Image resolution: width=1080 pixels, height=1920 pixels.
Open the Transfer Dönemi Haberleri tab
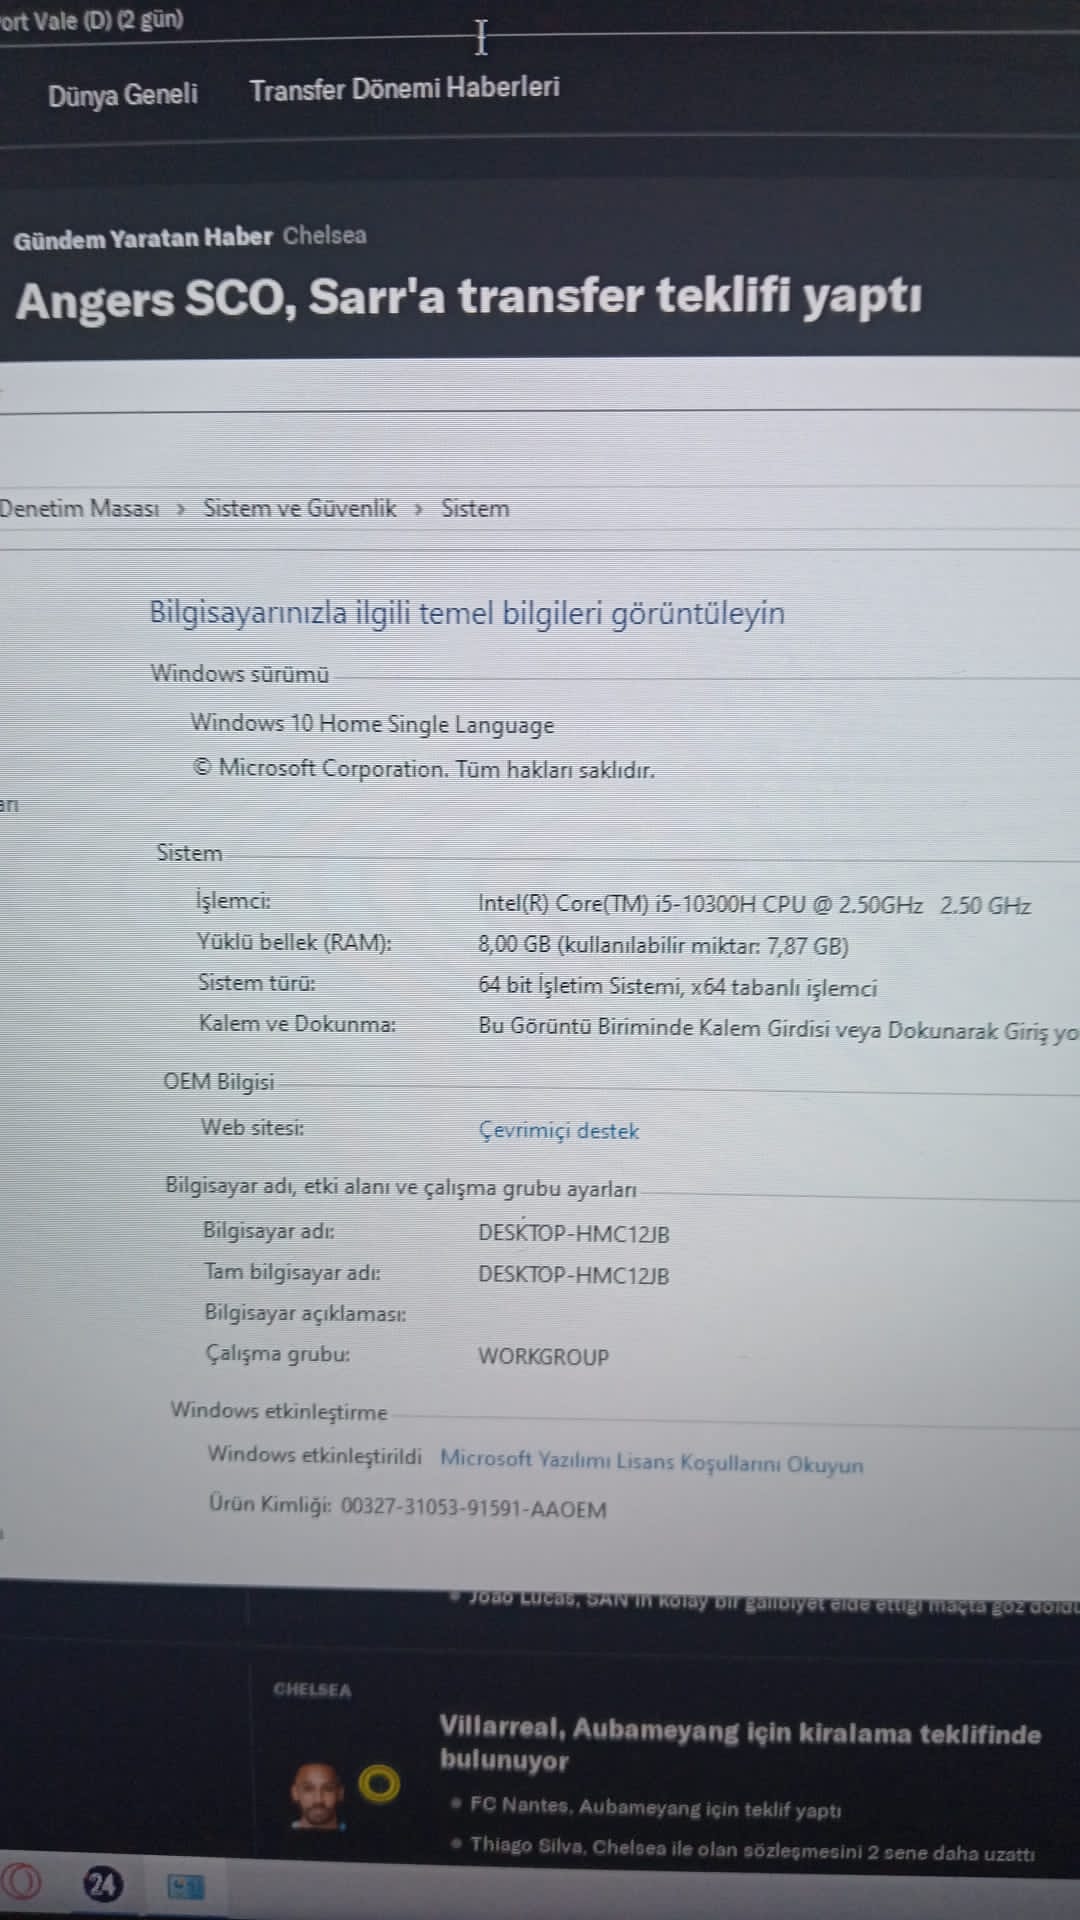(404, 89)
